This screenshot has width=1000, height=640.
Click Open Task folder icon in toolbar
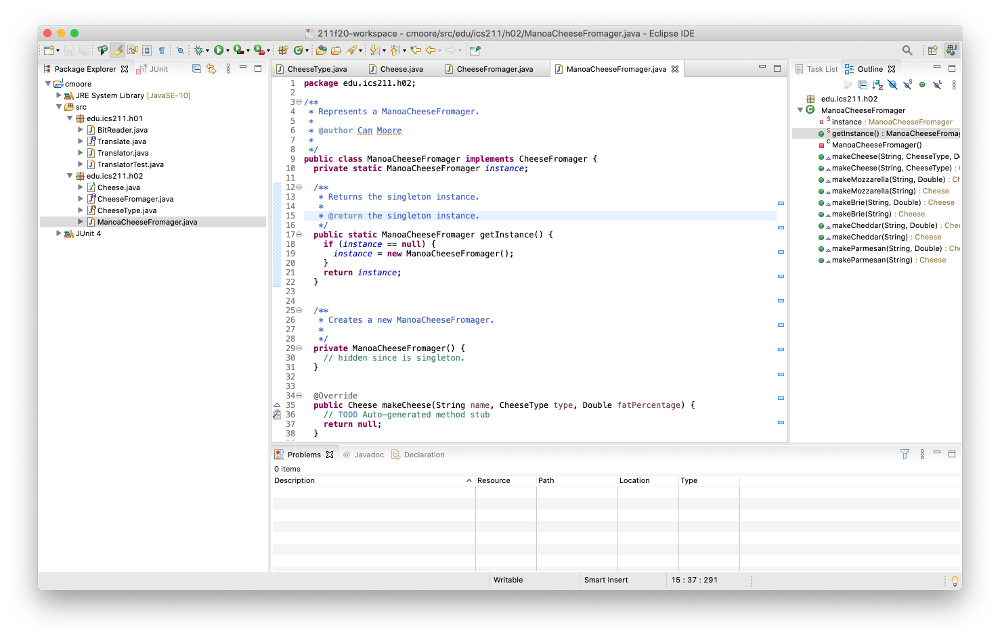335,50
